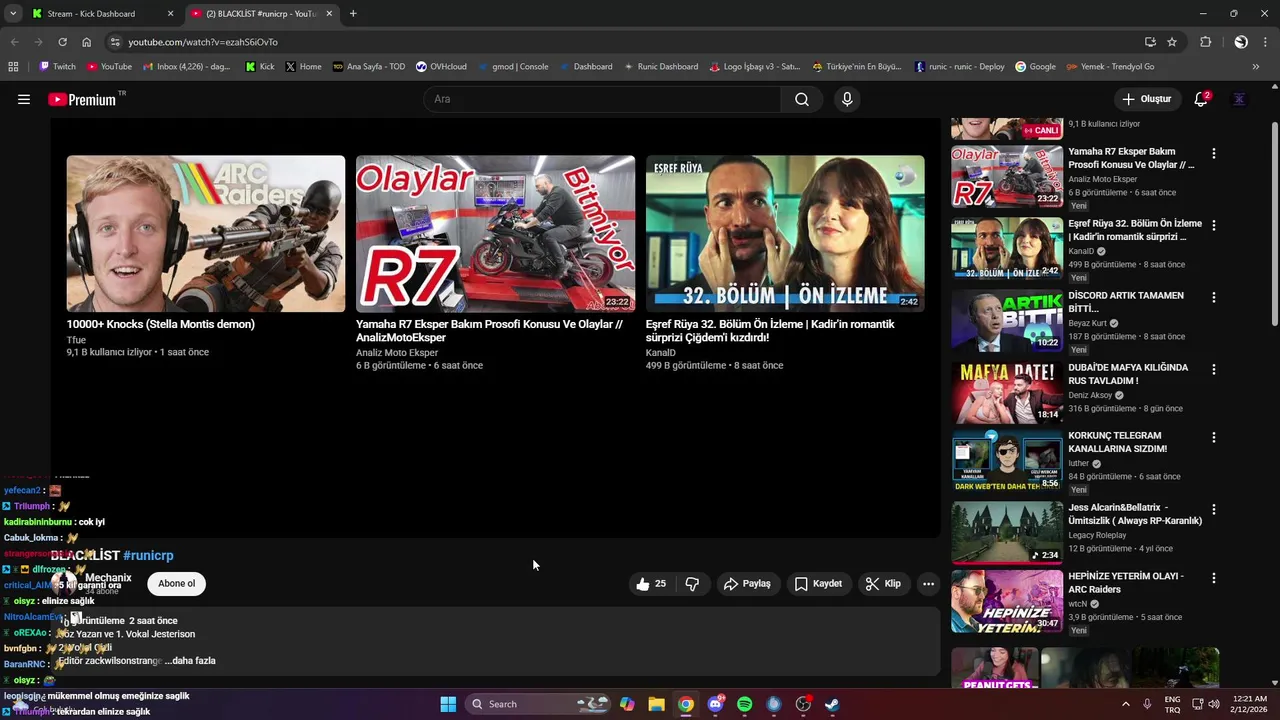Viewport: 1280px width, 720px height.
Task: Create a clip with Klip button
Action: [883, 584]
